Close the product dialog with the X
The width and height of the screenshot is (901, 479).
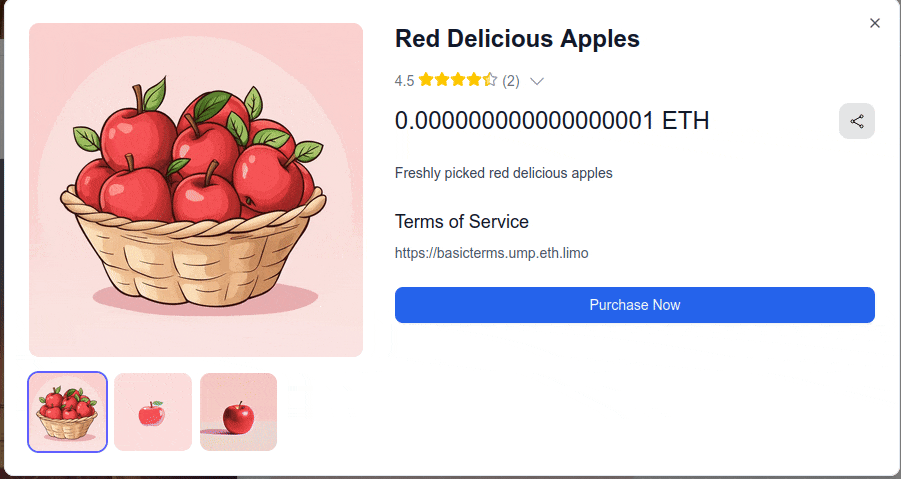[x=875, y=23]
